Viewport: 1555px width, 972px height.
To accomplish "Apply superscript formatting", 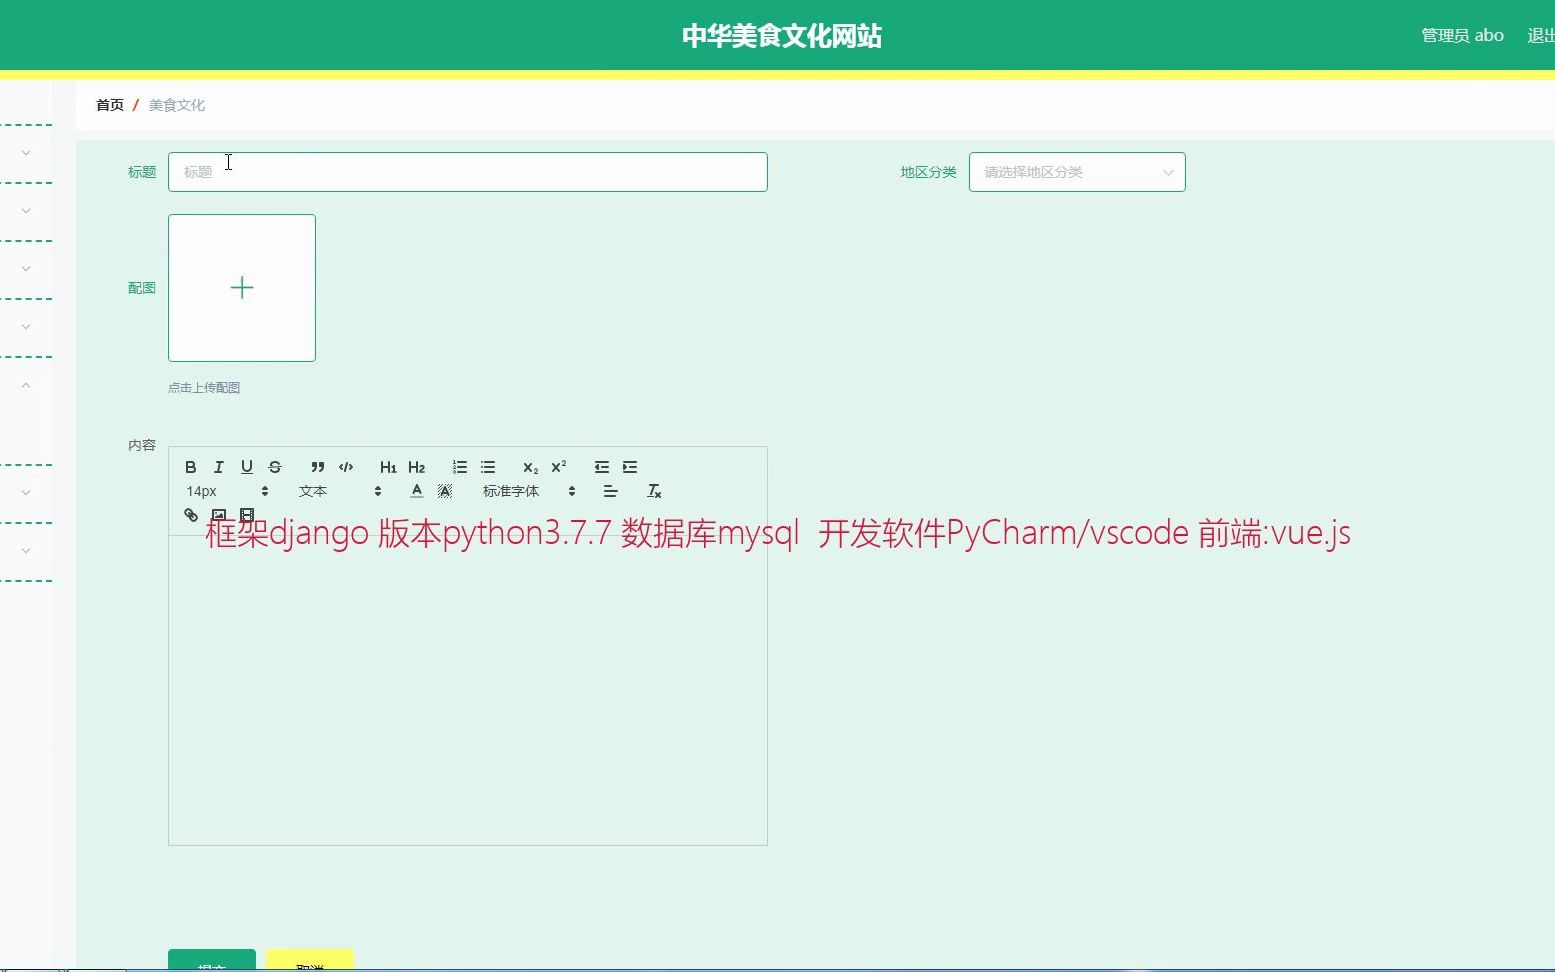I will pyautogui.click(x=559, y=467).
